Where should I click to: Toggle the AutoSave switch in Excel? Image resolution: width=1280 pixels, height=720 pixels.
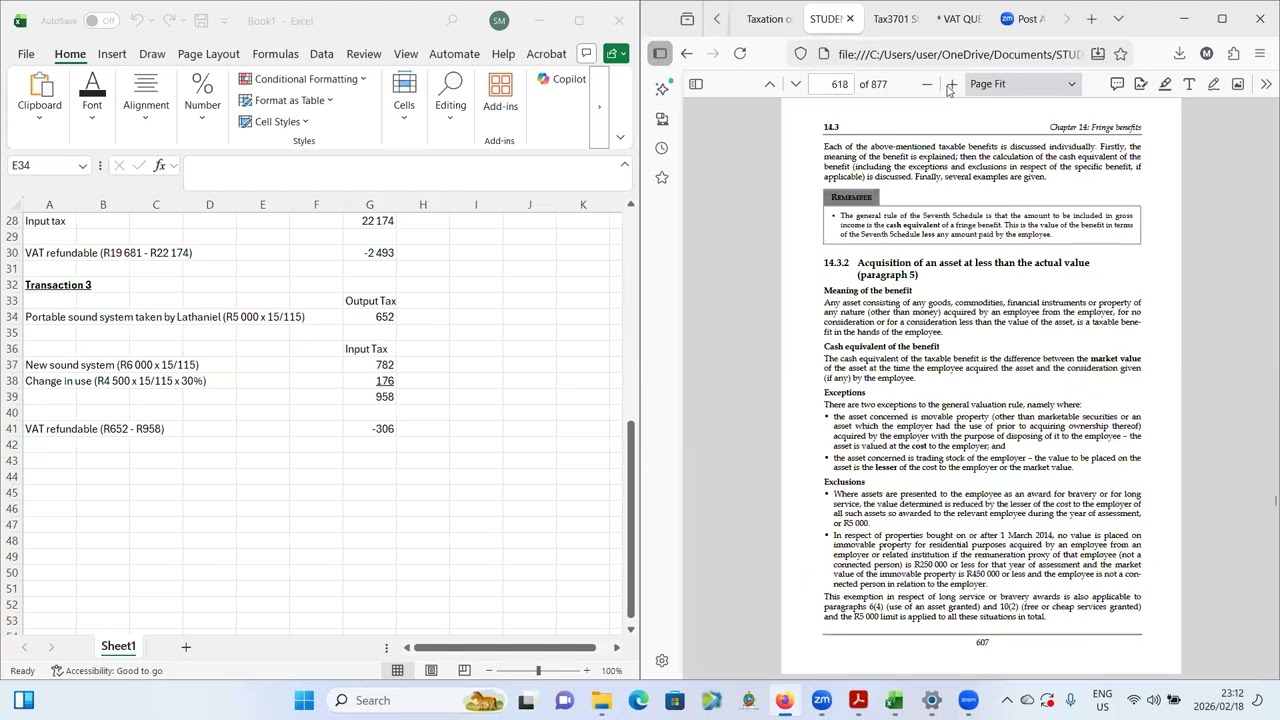(x=101, y=21)
